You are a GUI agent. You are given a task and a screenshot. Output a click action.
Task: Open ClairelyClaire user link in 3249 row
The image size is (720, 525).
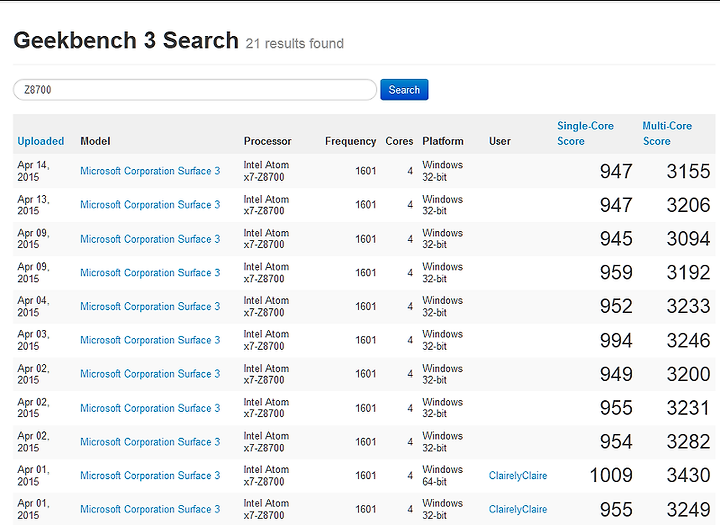coord(518,509)
